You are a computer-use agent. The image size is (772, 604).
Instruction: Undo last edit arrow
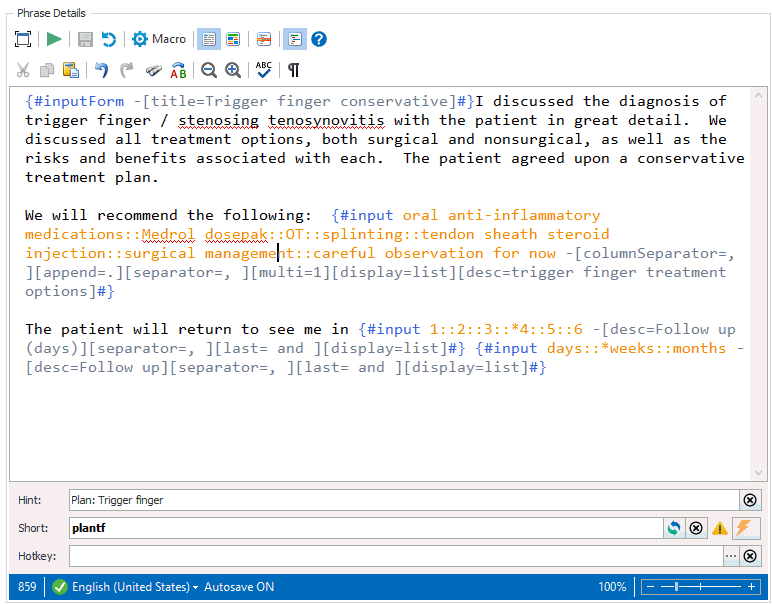pyautogui.click(x=102, y=70)
